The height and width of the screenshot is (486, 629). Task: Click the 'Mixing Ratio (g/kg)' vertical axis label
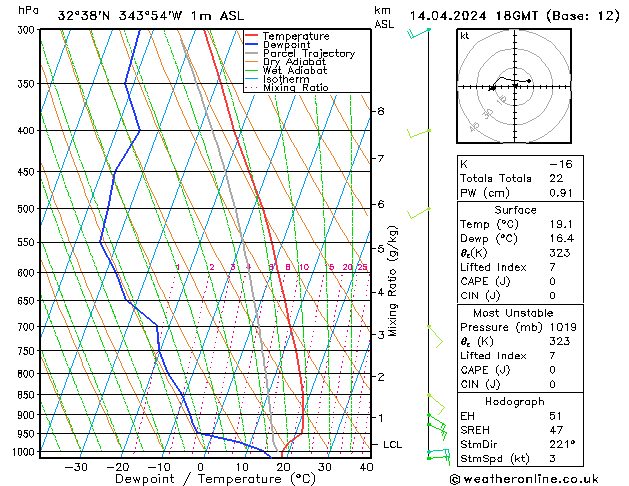[393, 281]
